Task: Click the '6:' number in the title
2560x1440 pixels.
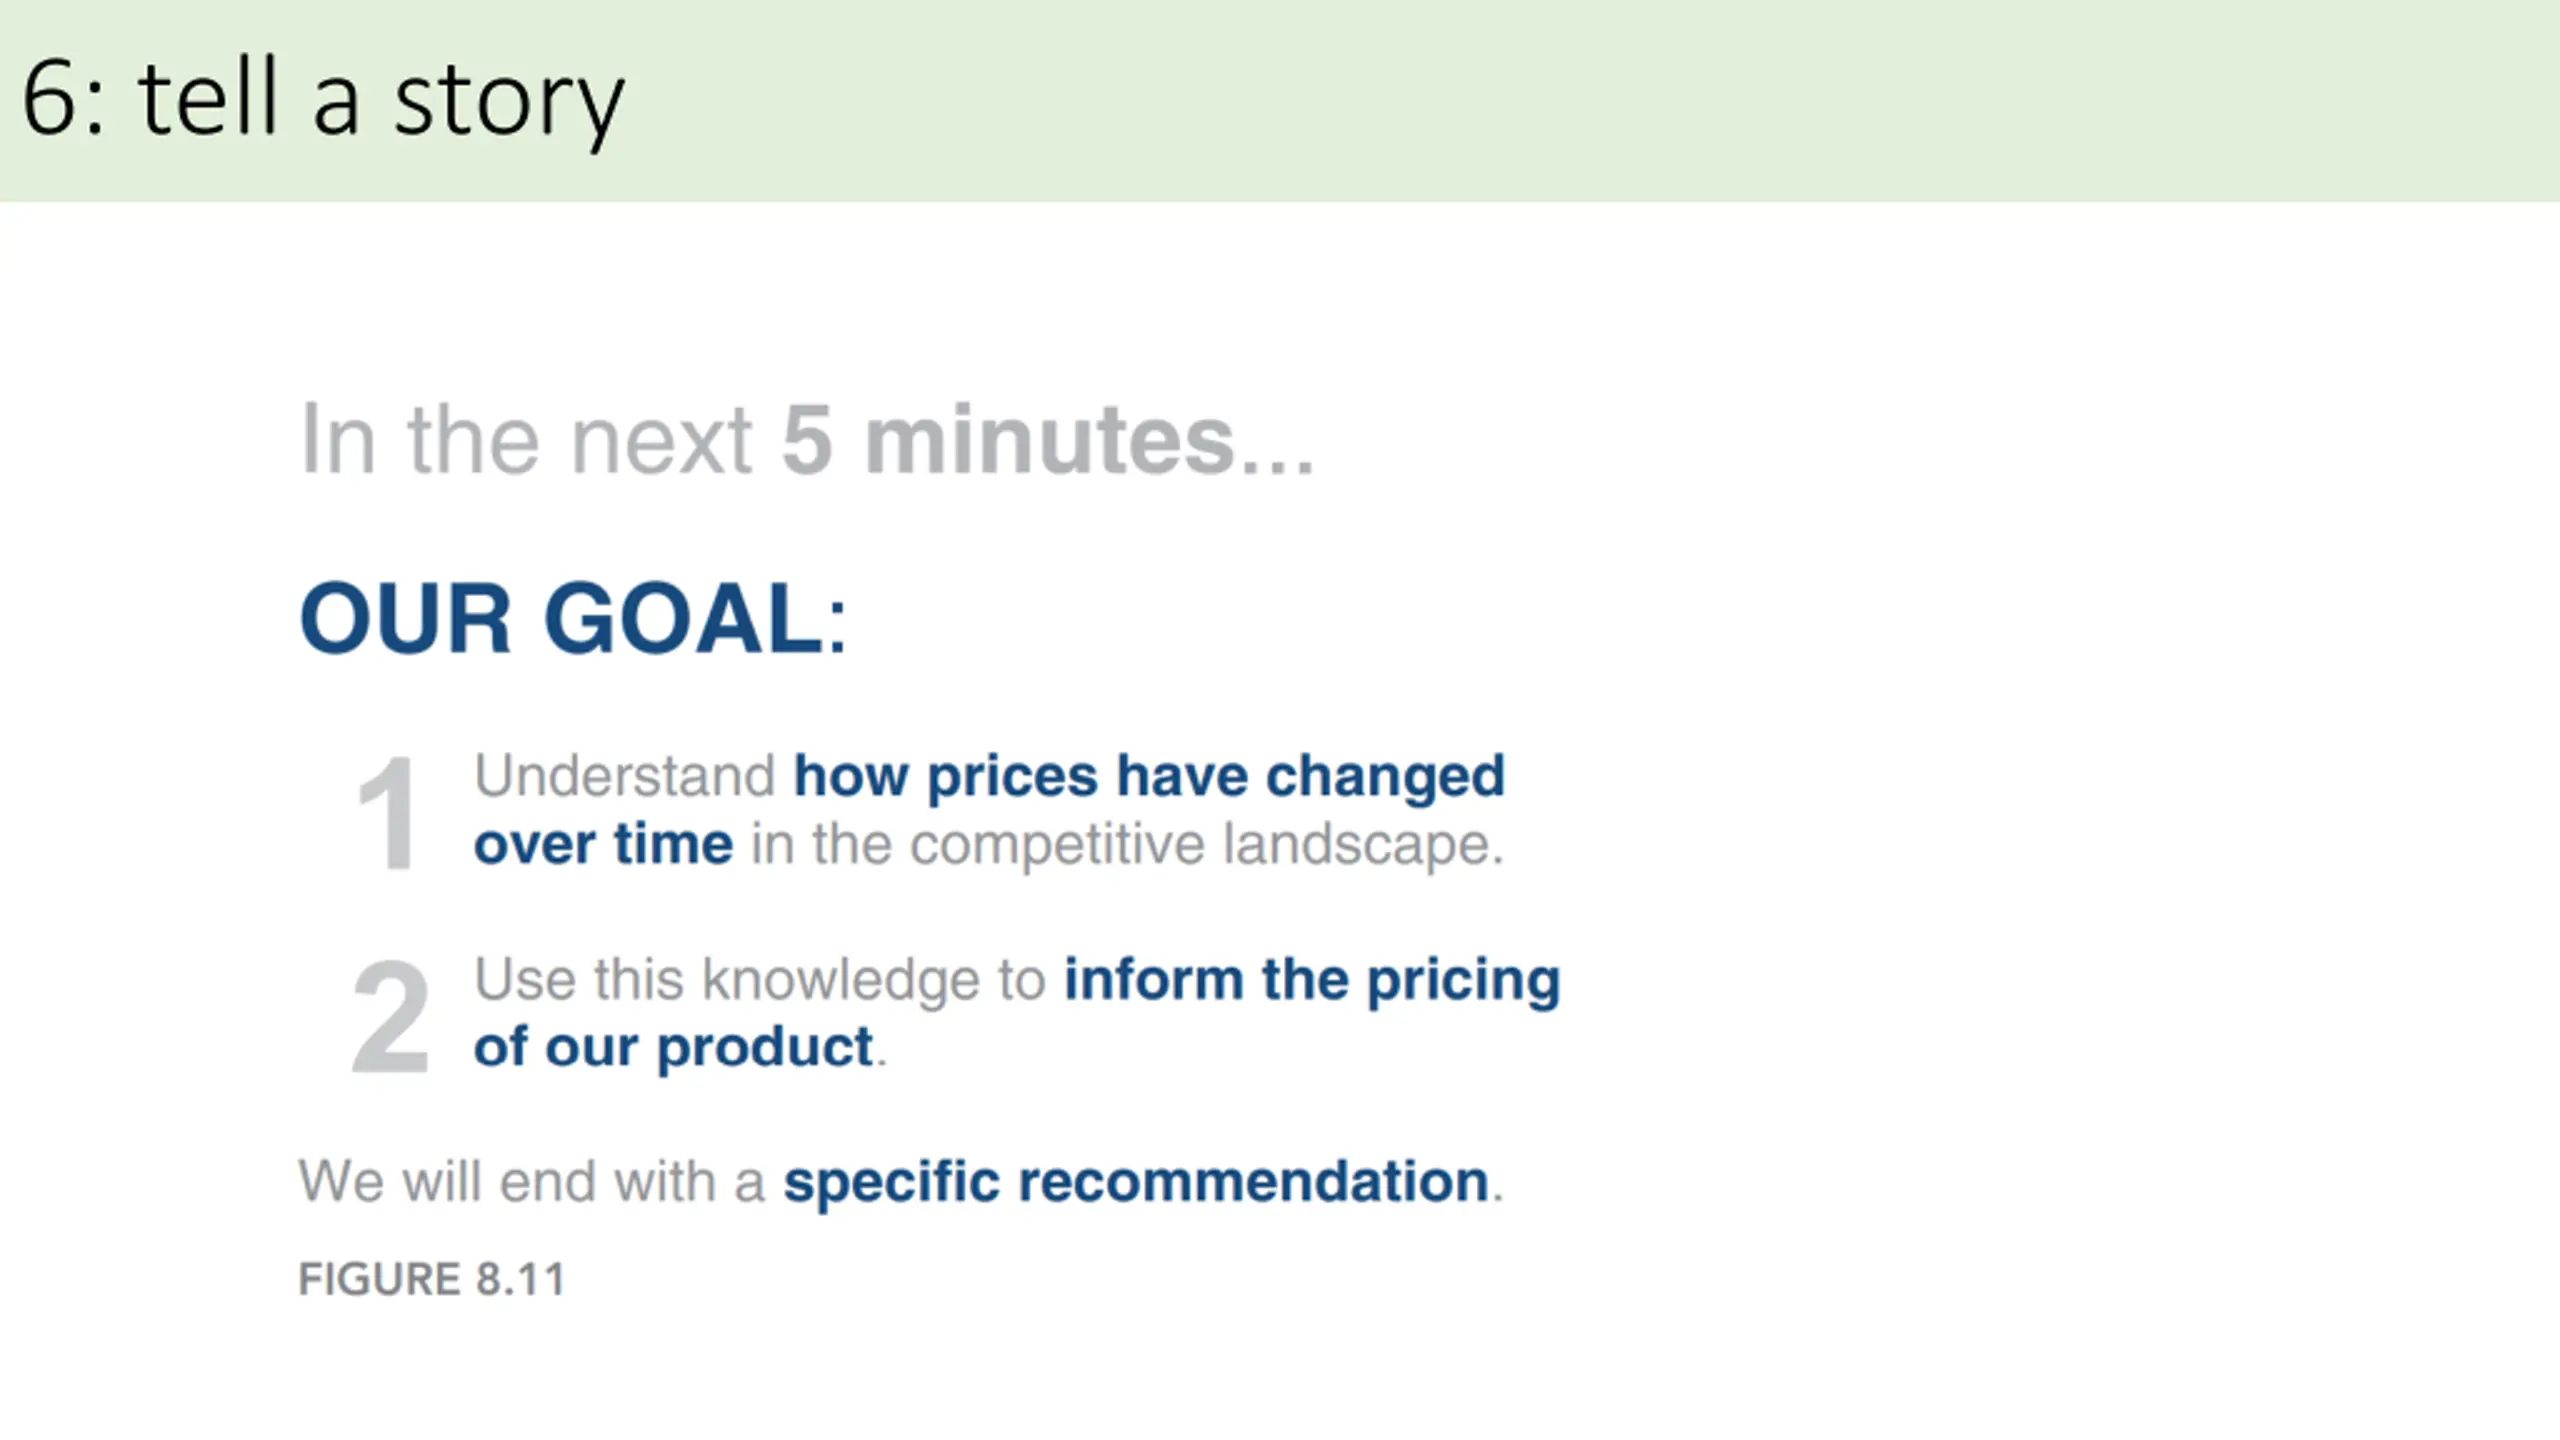Action: [x=62, y=98]
